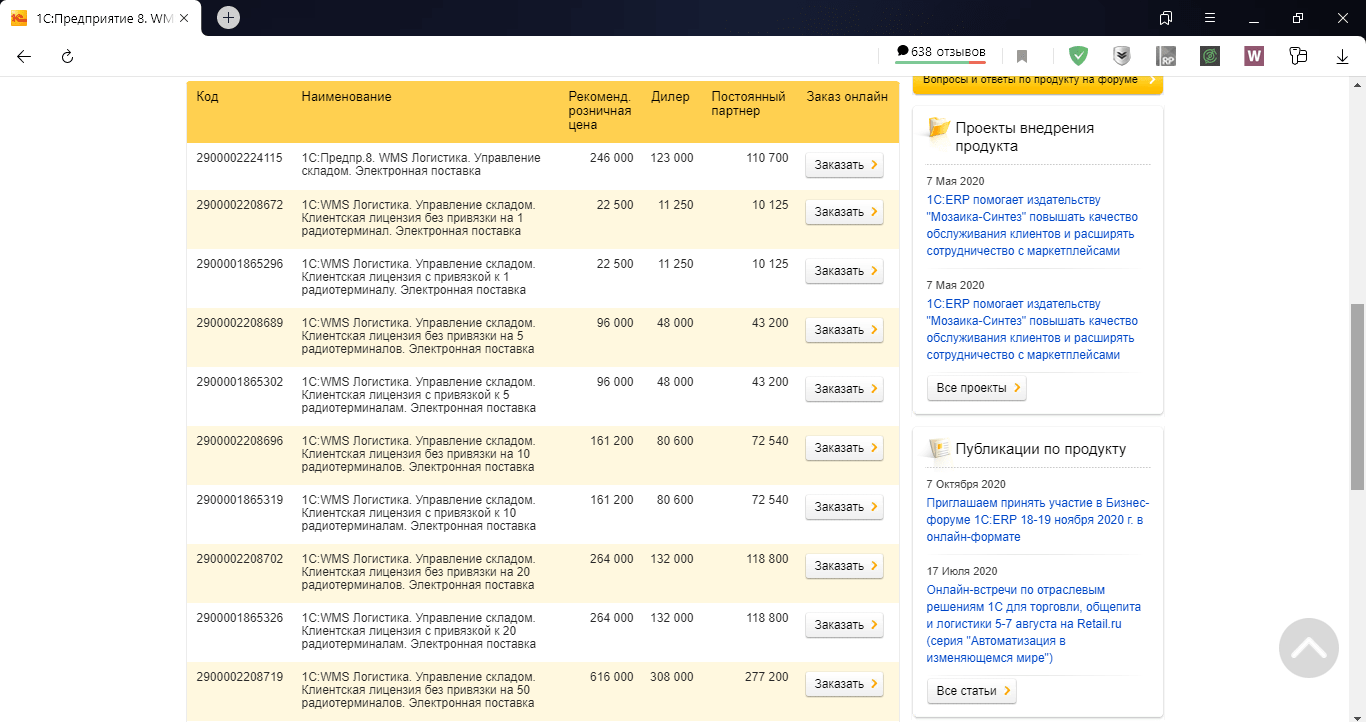Select code cell 2900002208672
Screen dimensions: 1366x722
(239, 205)
